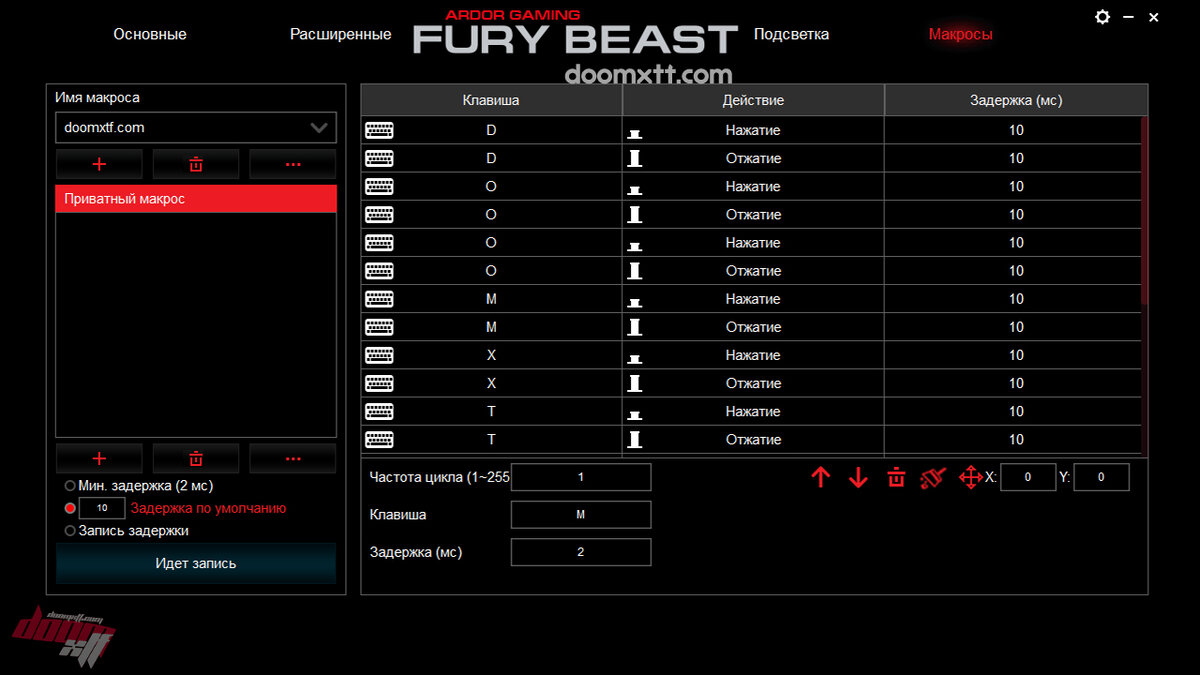Viewport: 1200px width, 675px height.
Task: Click the Действие column header
Action: pos(753,100)
